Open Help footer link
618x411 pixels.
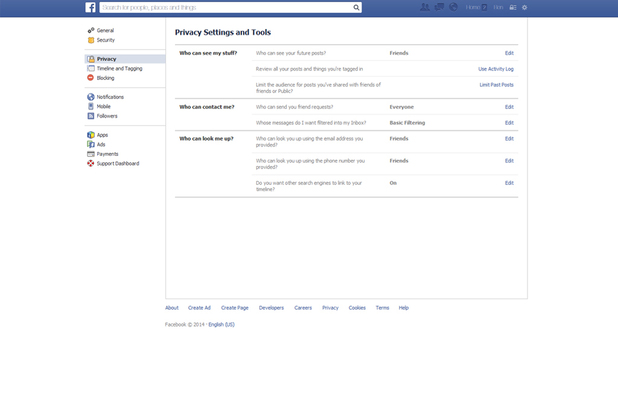pos(404,308)
